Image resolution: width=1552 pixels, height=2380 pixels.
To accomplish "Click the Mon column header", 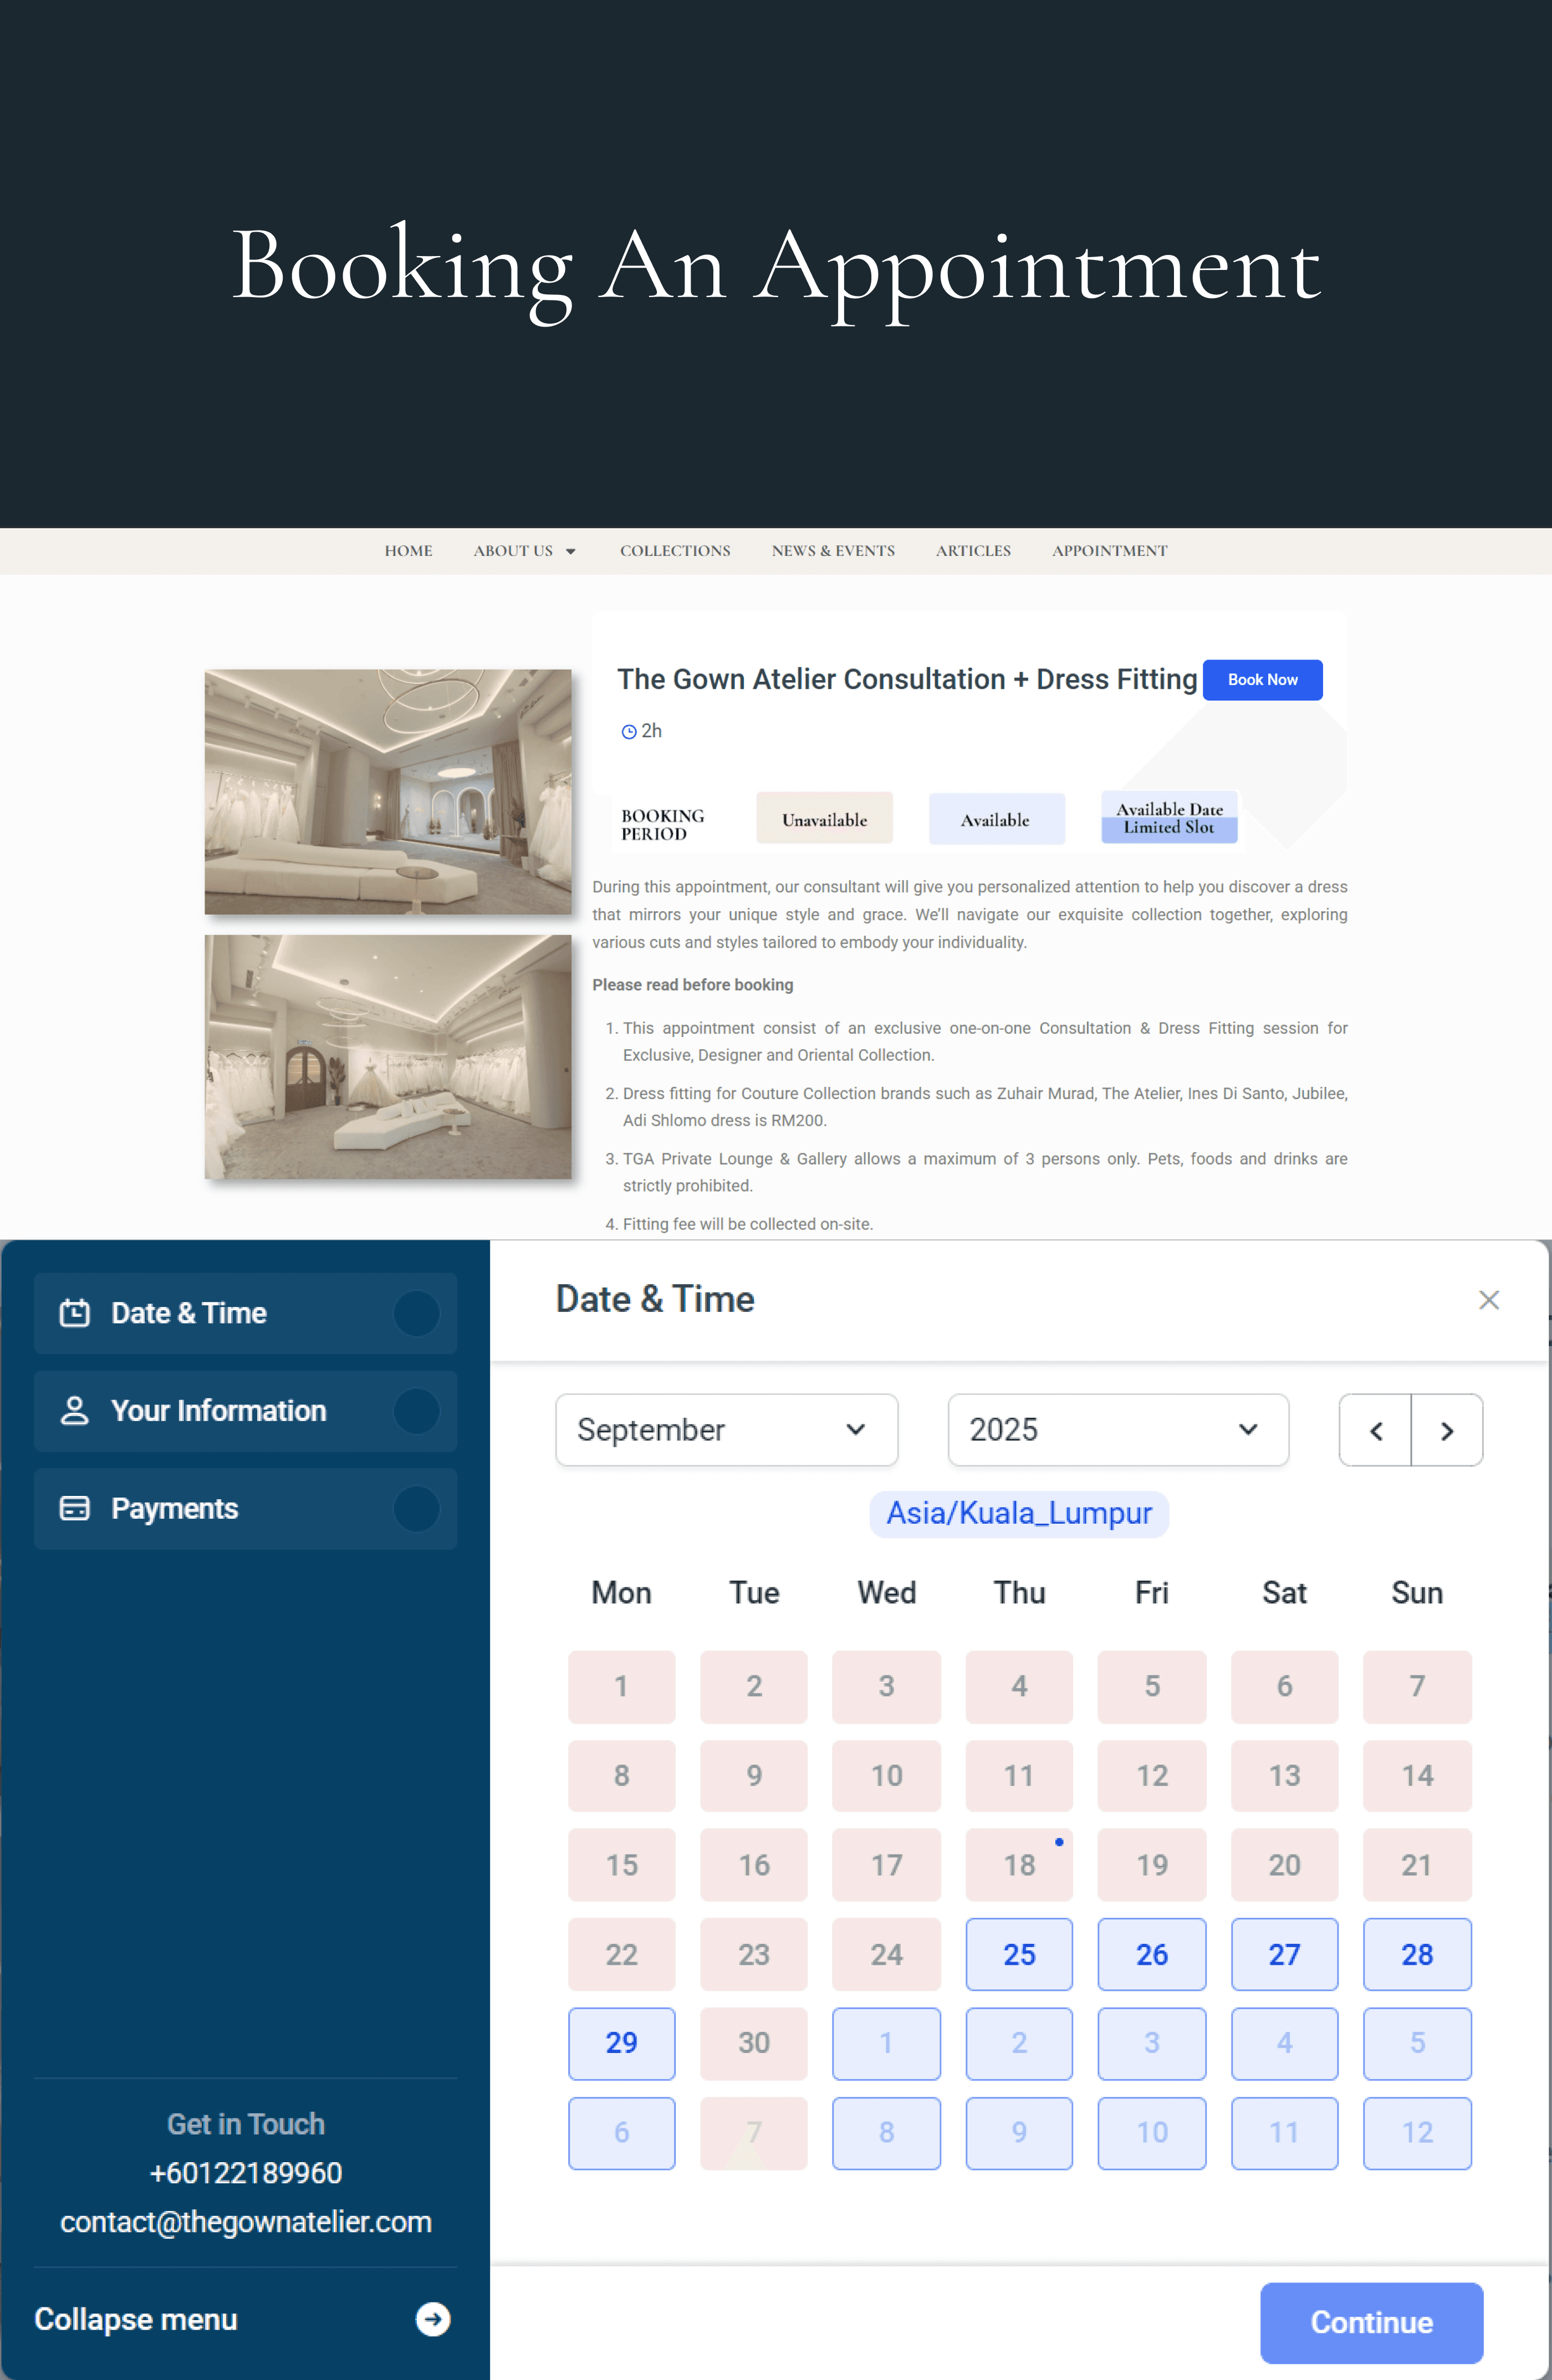I will (621, 1593).
